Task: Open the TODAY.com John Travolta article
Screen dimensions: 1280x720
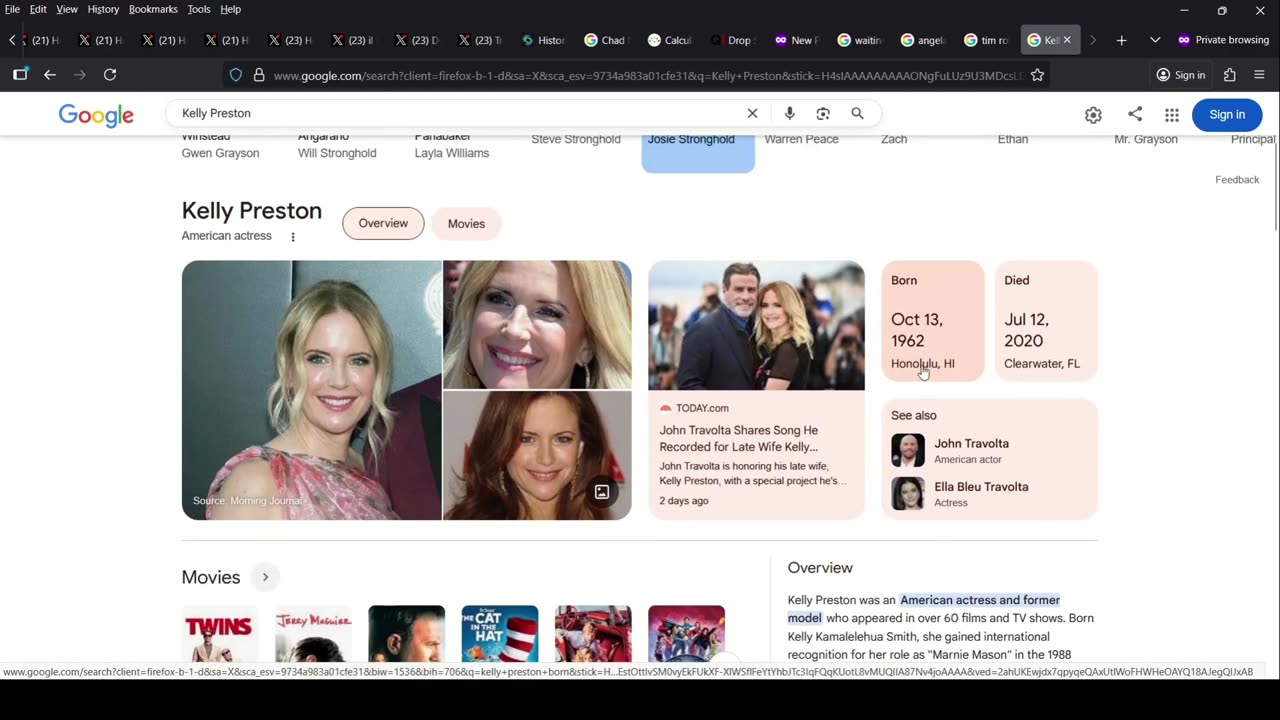Action: [738, 438]
